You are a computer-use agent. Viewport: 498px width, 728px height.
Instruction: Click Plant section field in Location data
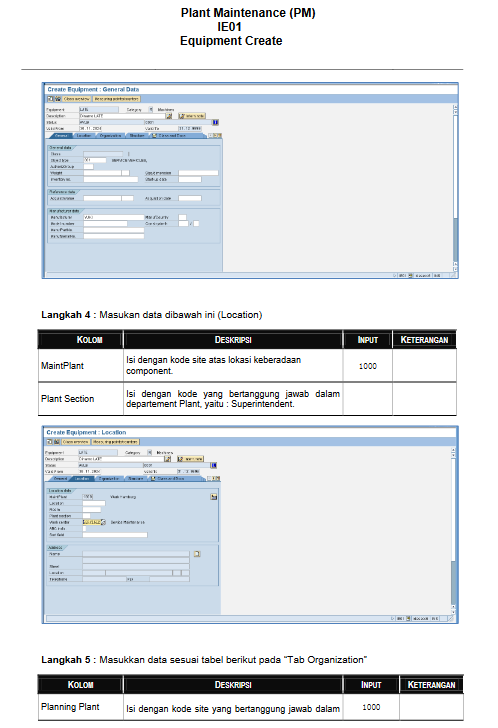(x=86, y=516)
